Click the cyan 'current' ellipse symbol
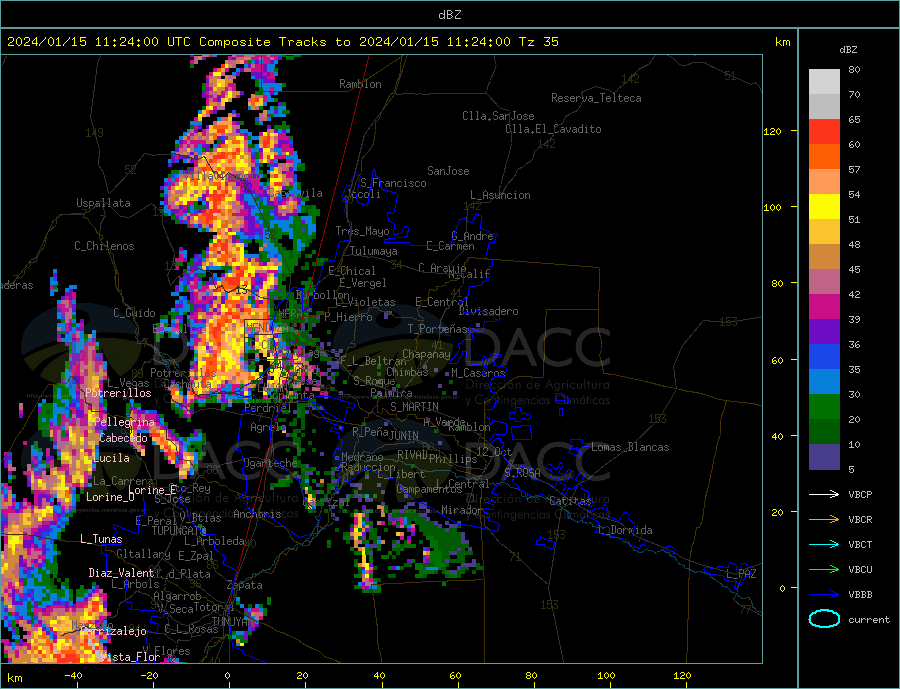This screenshot has width=900, height=689. (x=824, y=619)
